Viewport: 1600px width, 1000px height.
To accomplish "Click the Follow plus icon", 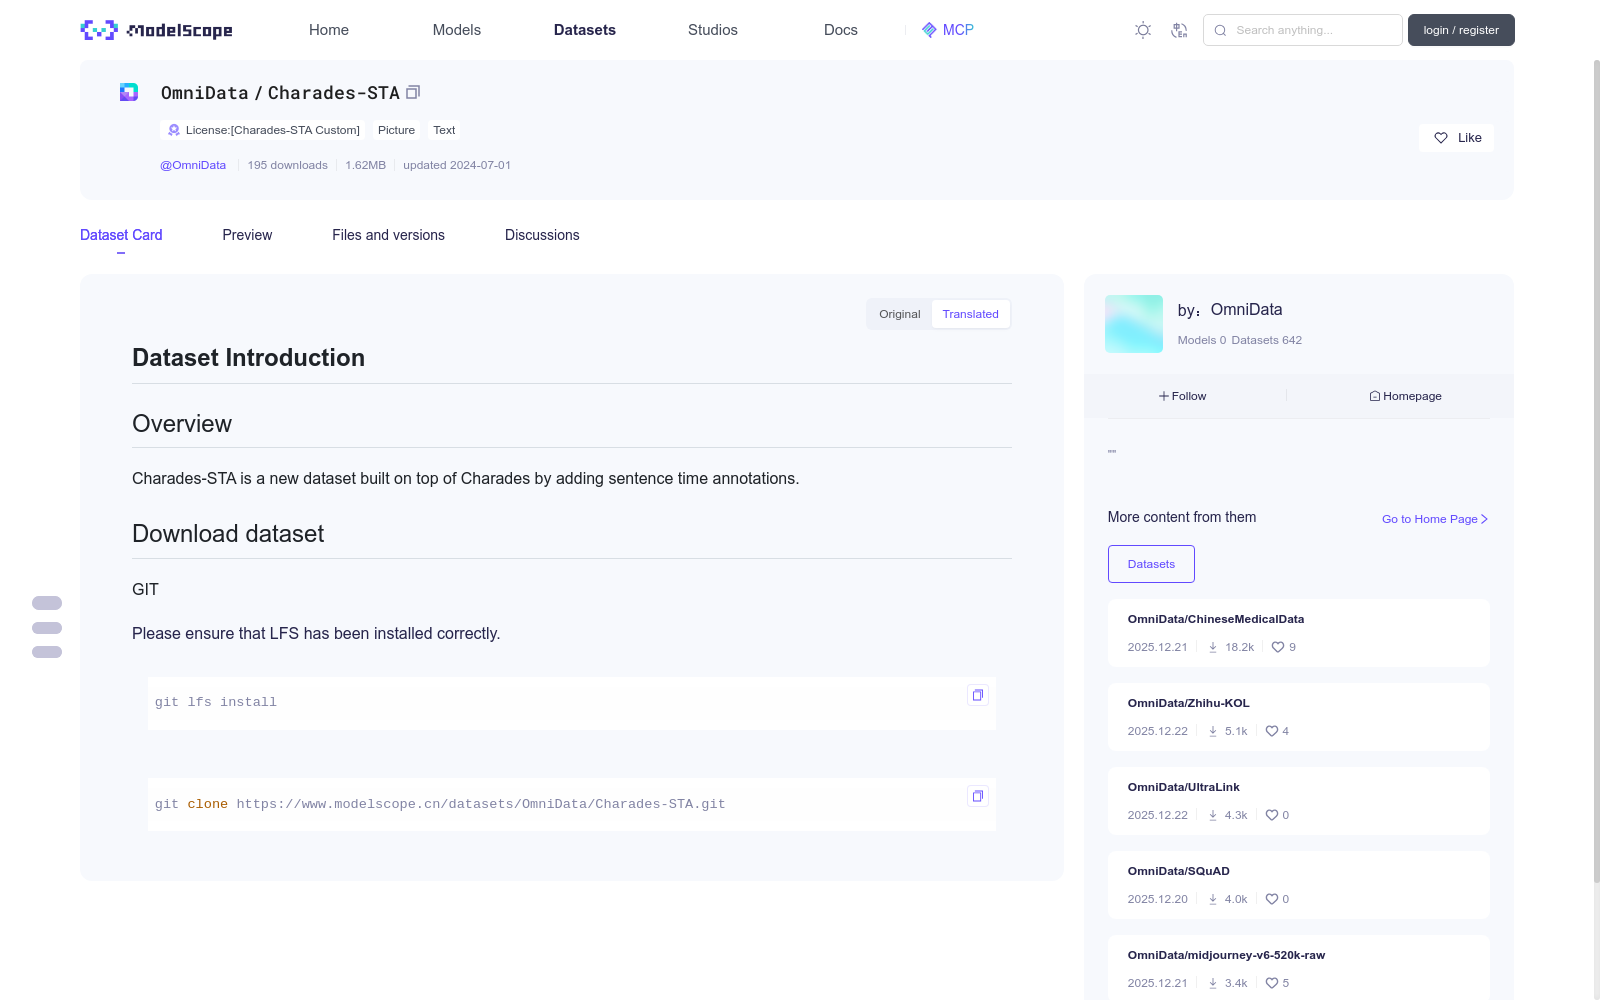I will [1164, 396].
